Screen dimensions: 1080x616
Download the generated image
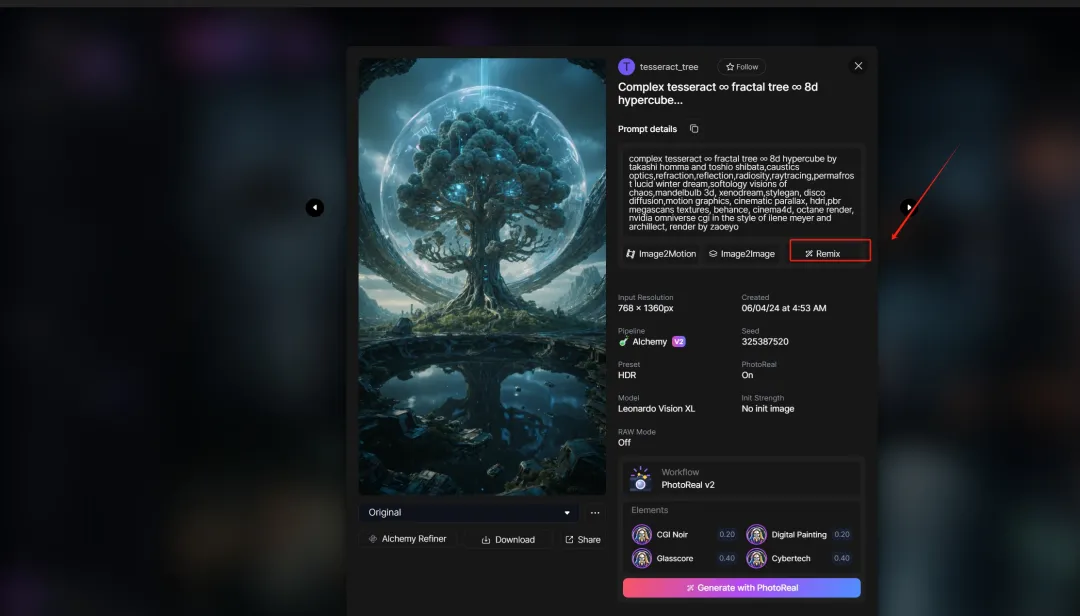point(508,540)
